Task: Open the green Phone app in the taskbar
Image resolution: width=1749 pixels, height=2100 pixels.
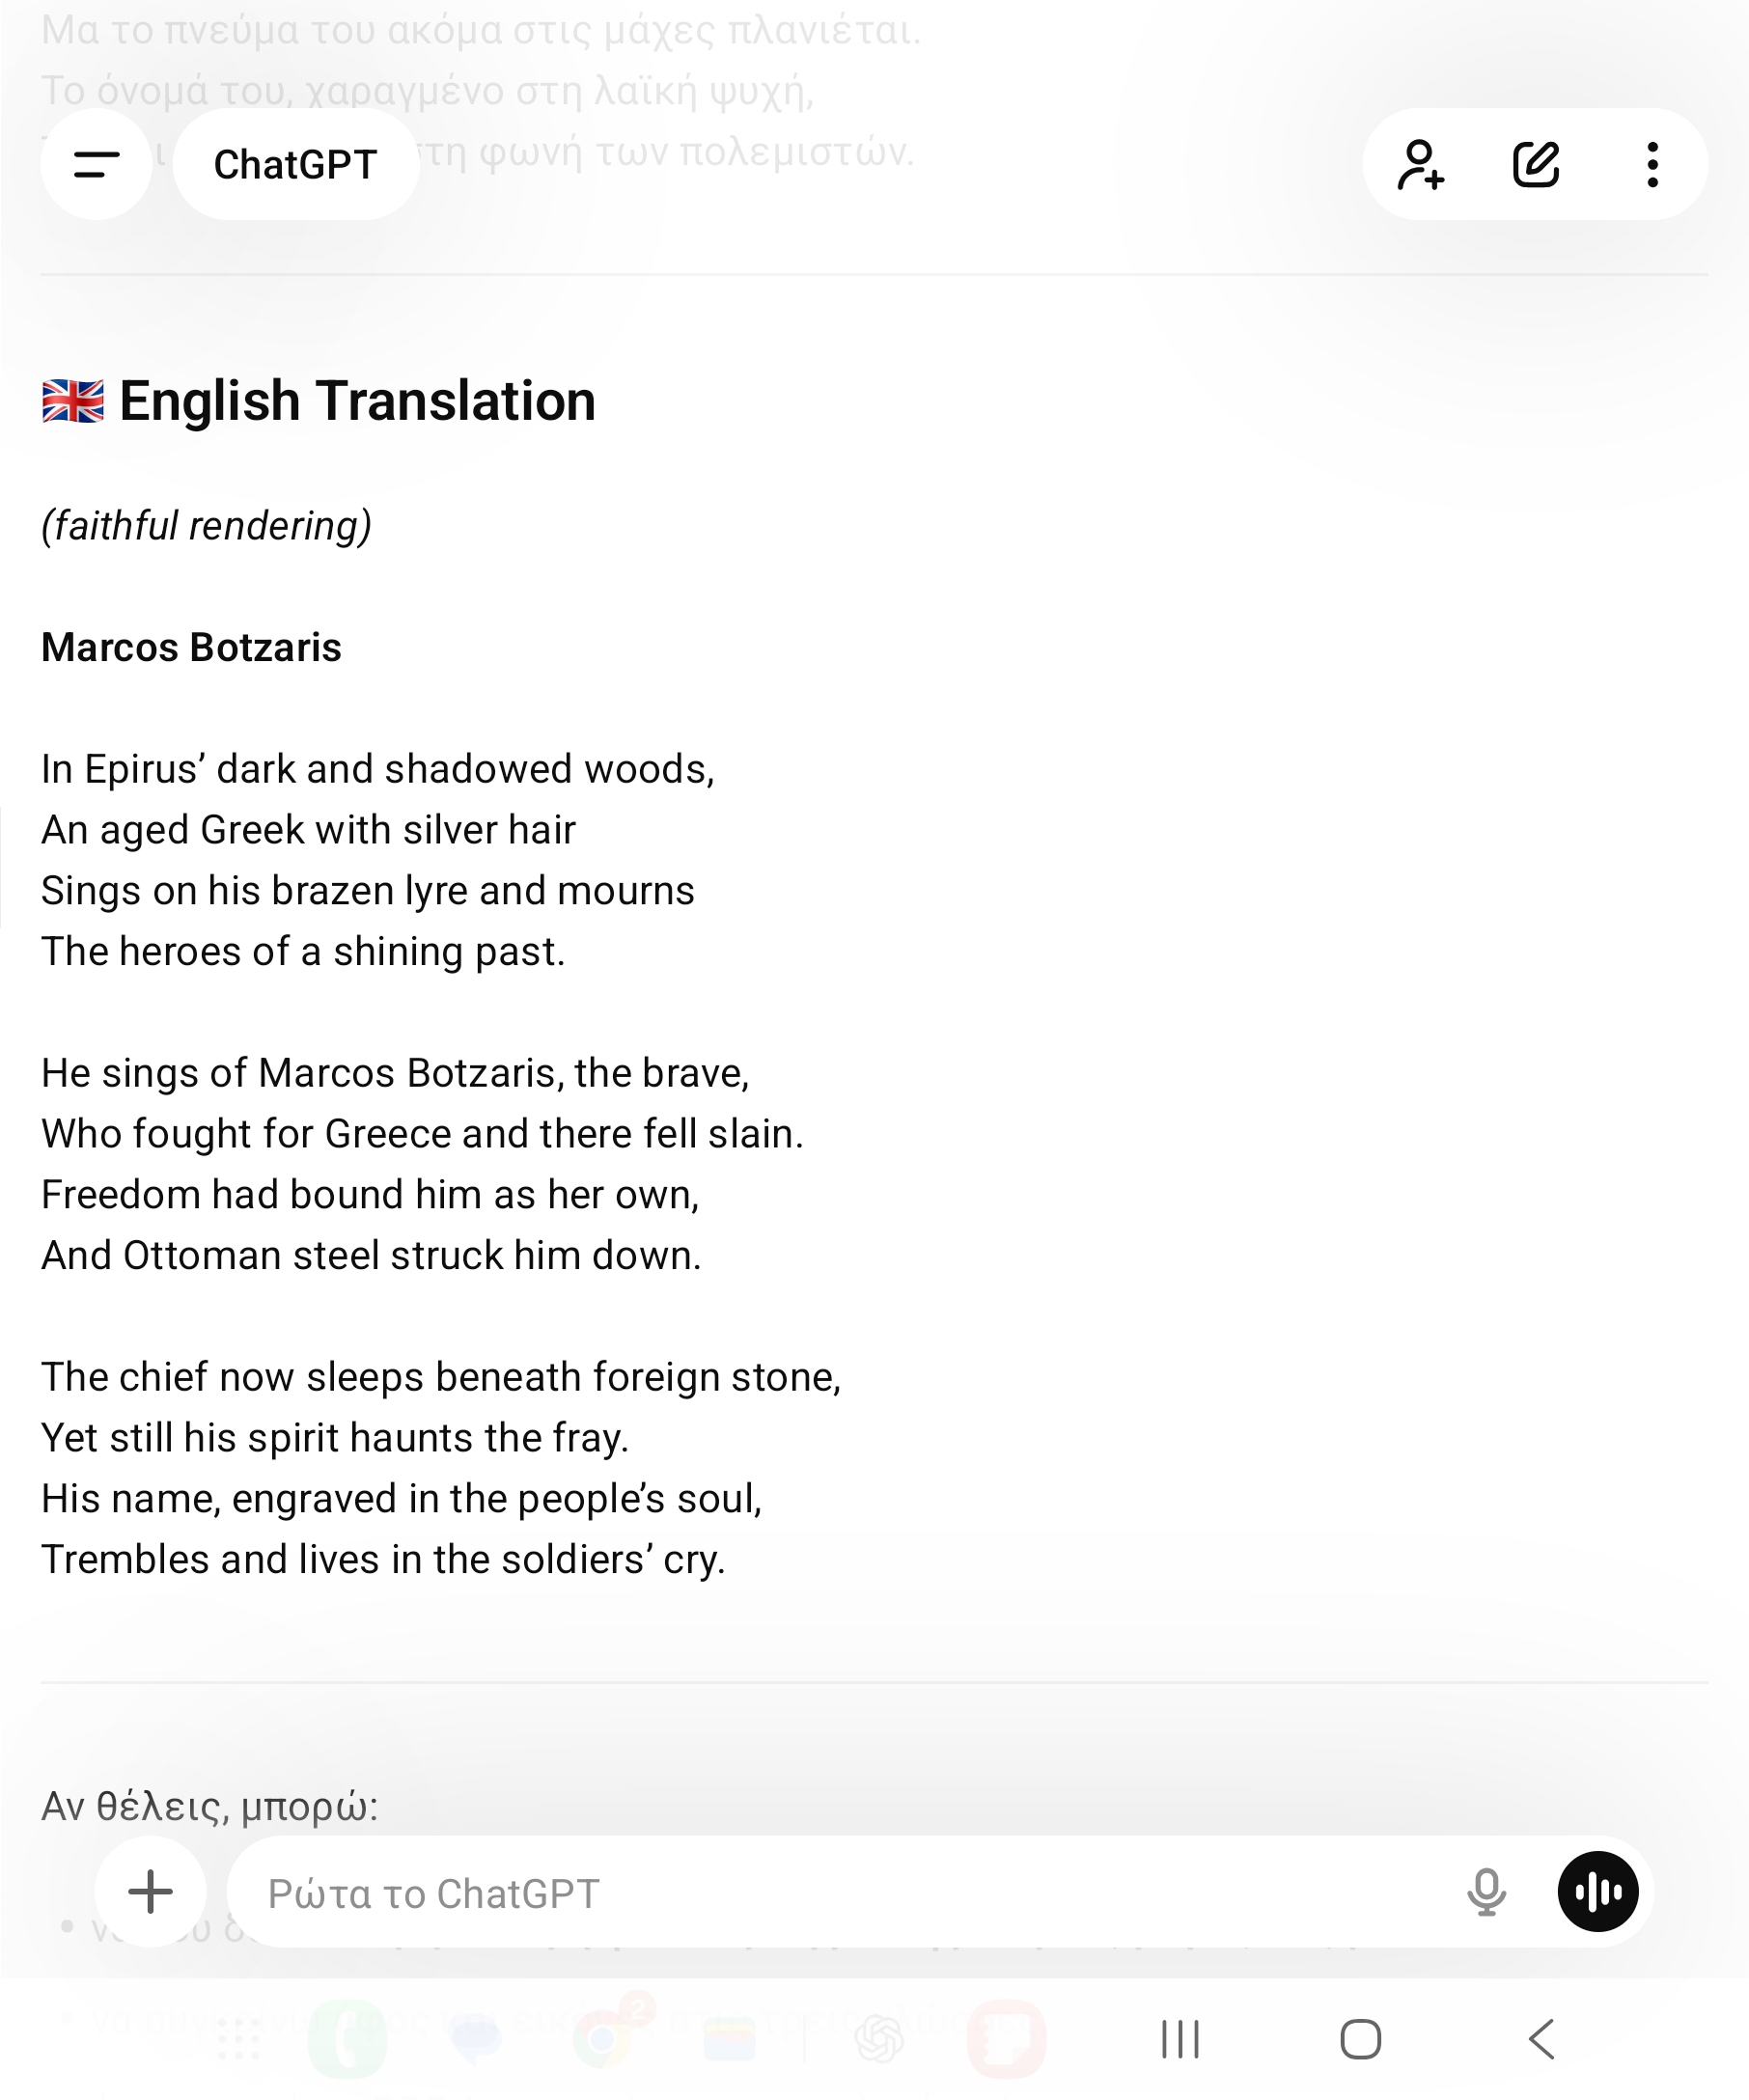Action: (347, 2039)
